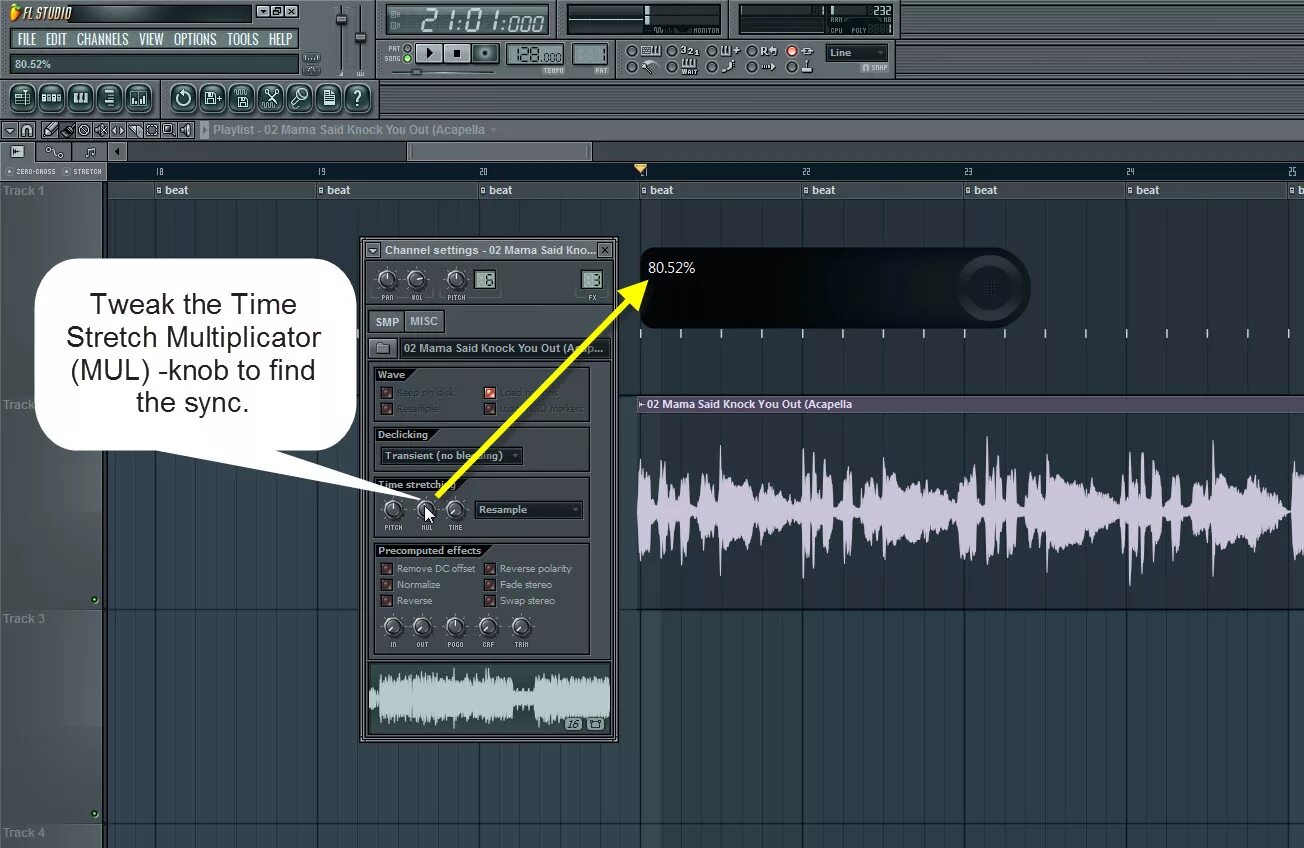Screen dimensions: 1304x848
Task: Open the audio editor scissors icon
Action: (x=270, y=98)
